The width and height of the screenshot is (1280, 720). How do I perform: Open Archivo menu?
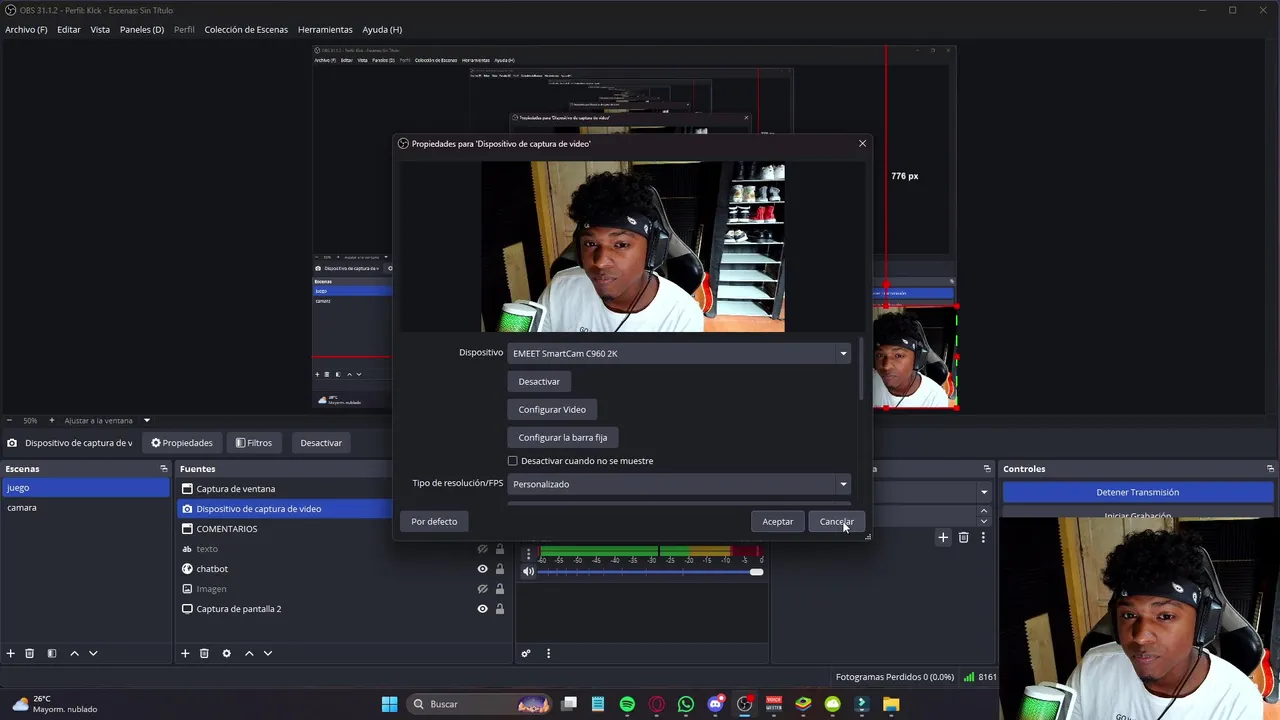(x=26, y=29)
